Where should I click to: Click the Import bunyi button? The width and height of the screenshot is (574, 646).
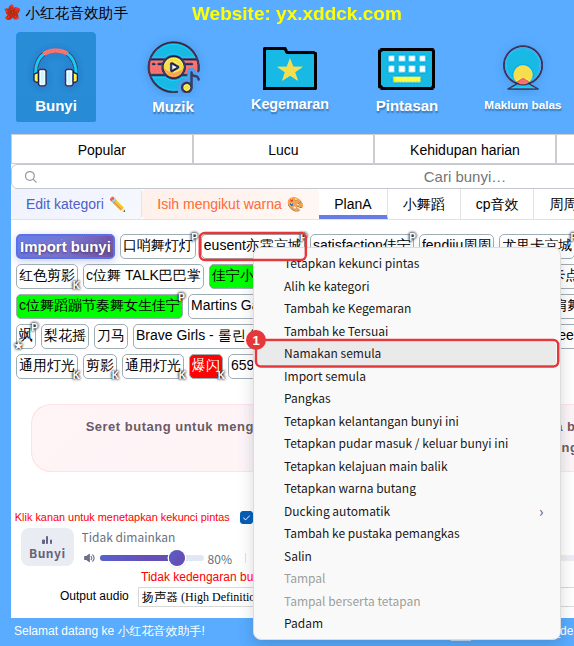66,247
